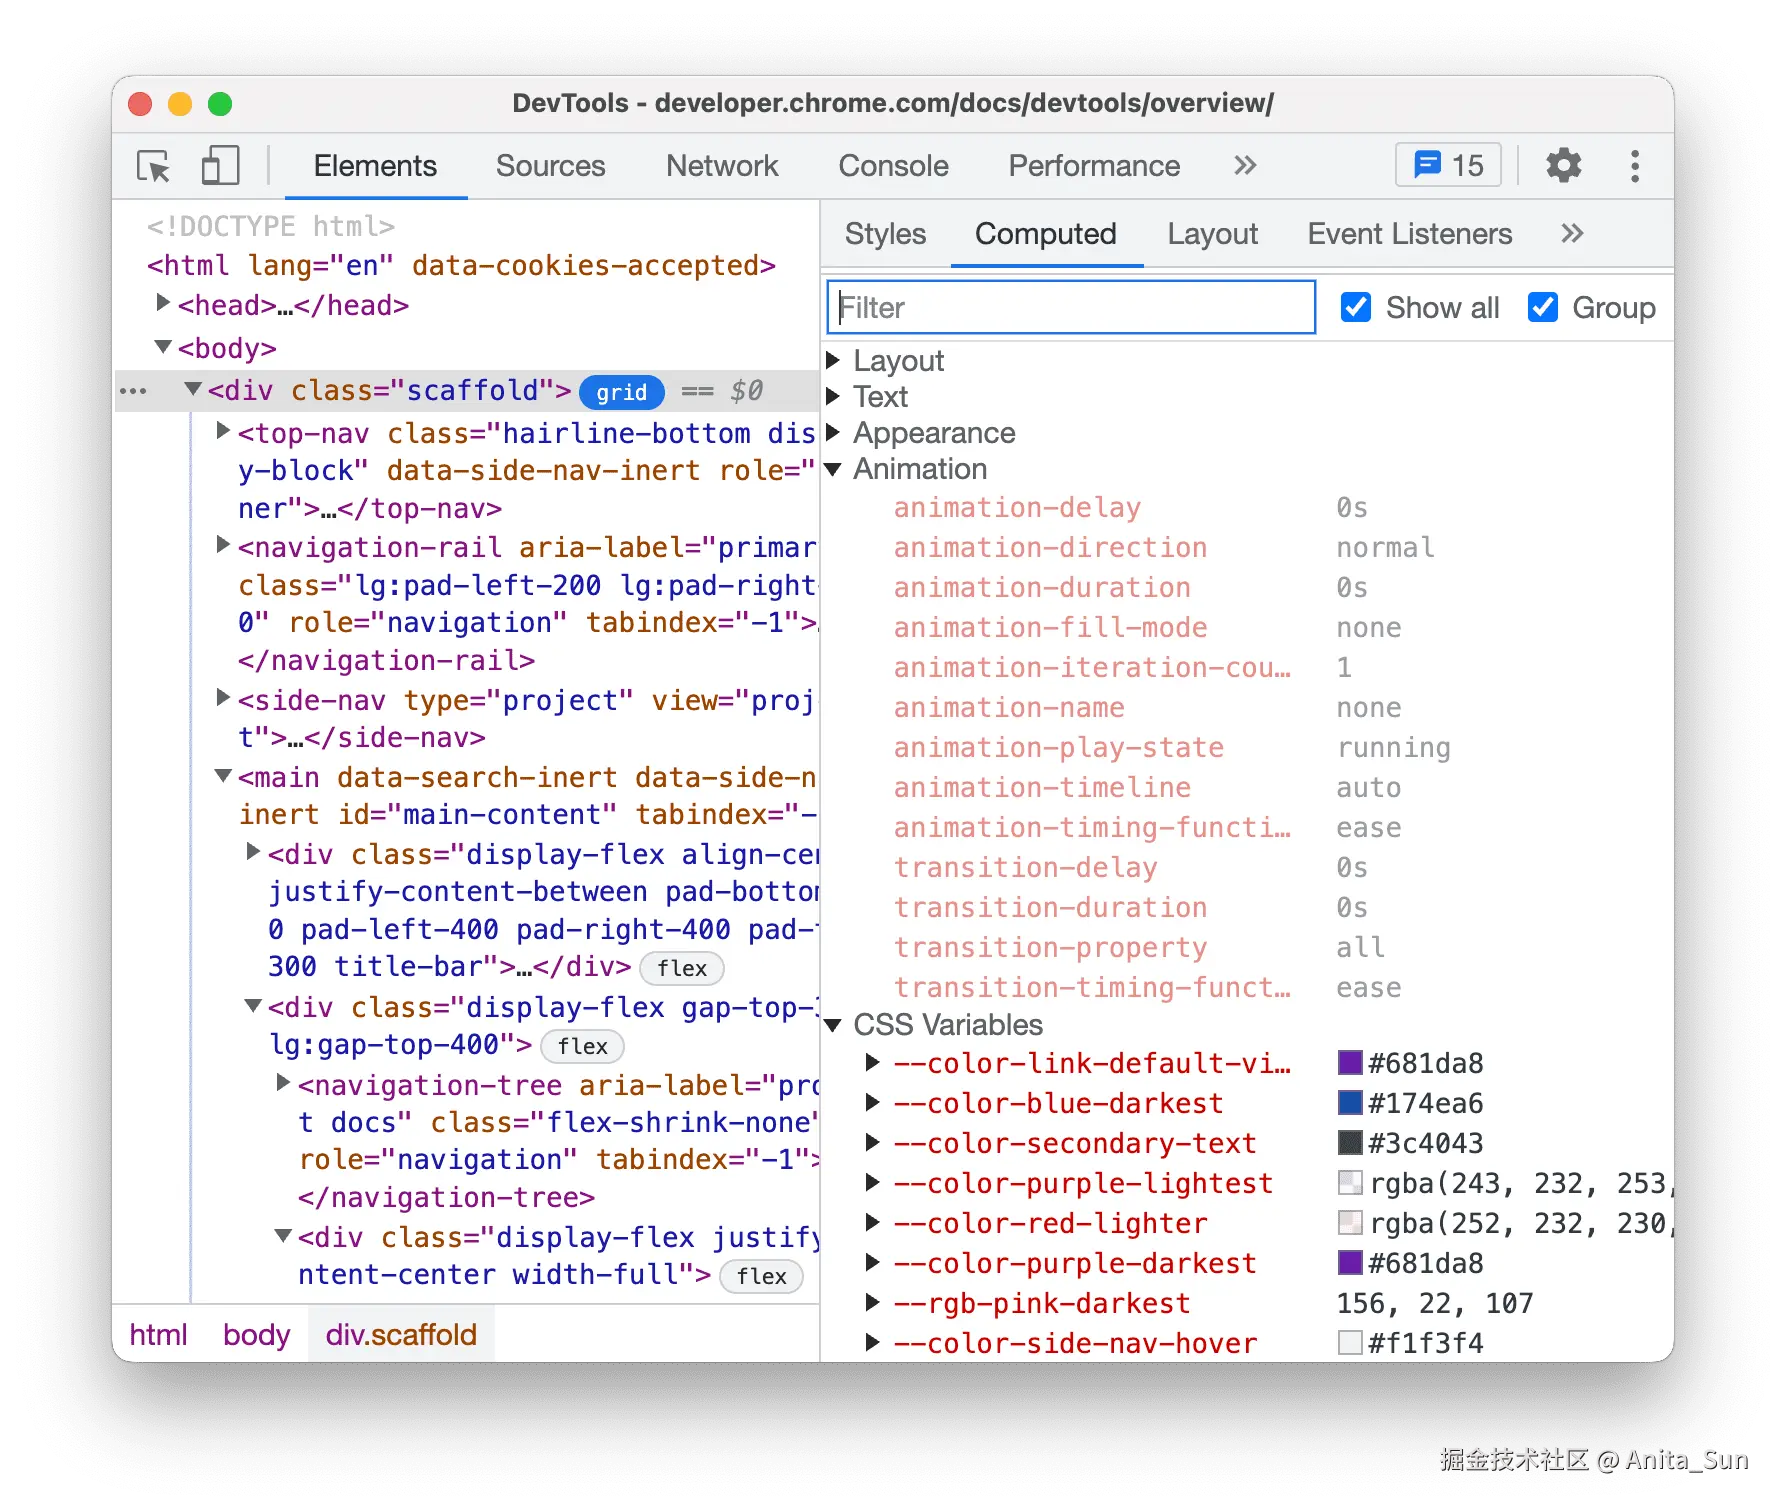Select the animation-delay property row
Viewport: 1786px width, 1510px height.
click(x=1247, y=508)
